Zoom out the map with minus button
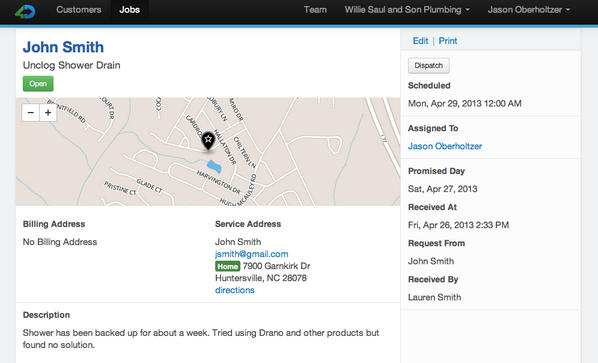Image resolution: width=598 pixels, height=363 pixels. (31, 112)
